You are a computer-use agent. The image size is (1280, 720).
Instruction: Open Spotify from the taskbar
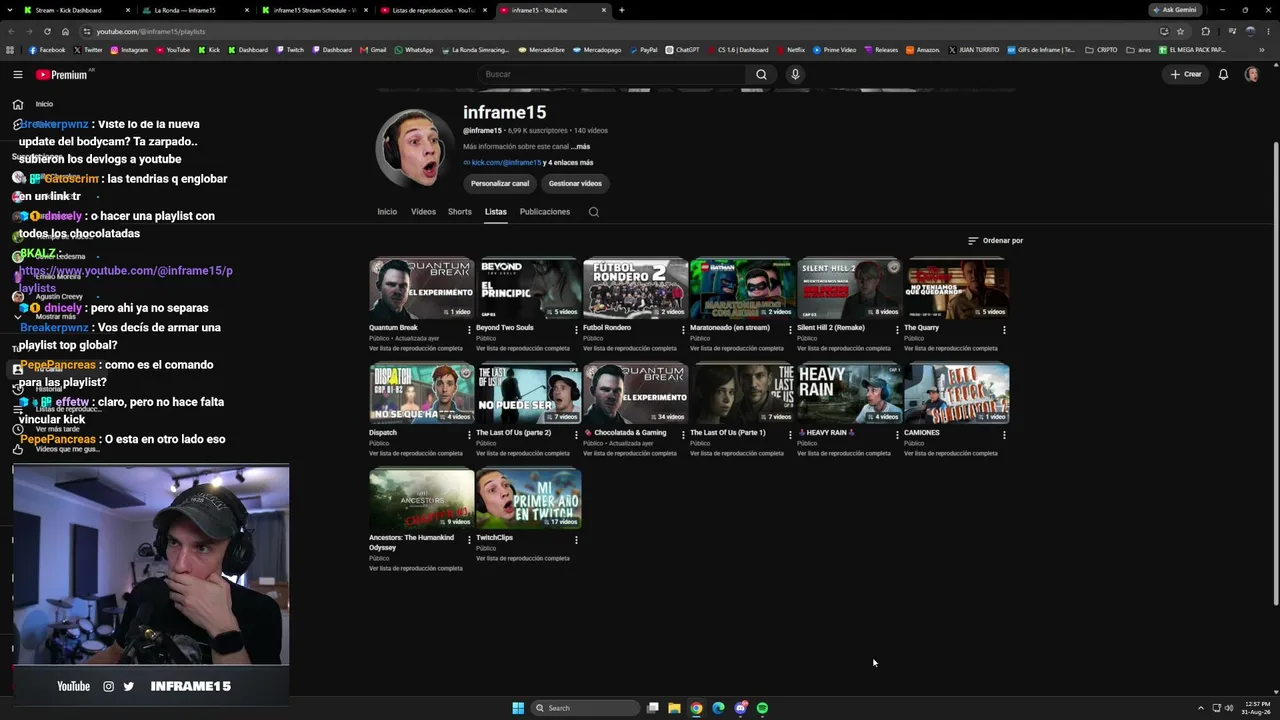762,708
